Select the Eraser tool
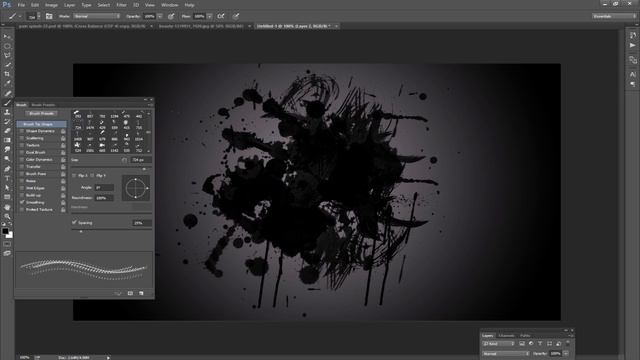Image resolution: width=640 pixels, height=360 pixels. 7,131
